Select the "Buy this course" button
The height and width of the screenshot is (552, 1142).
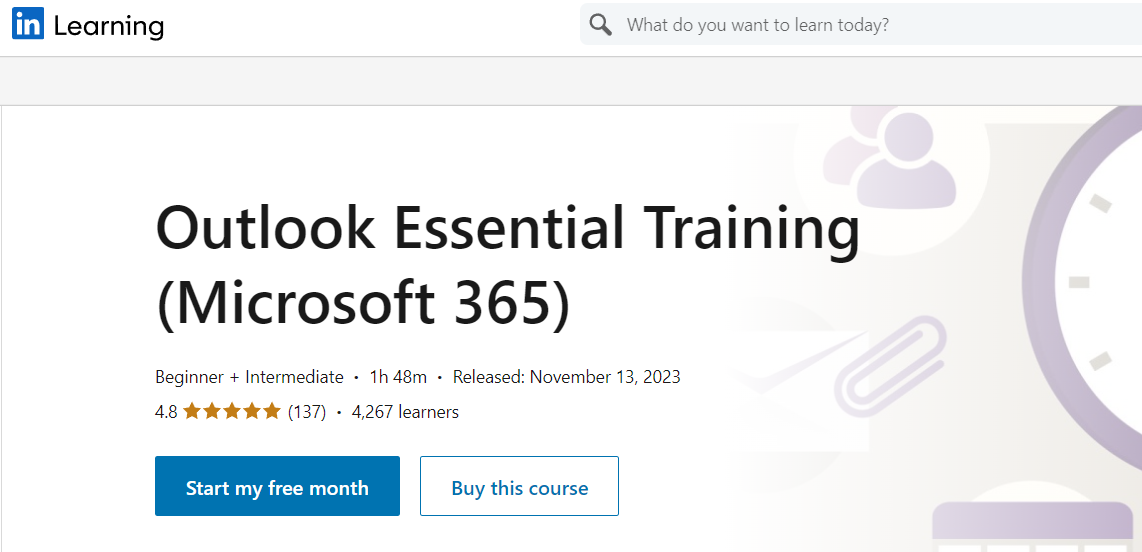coord(519,487)
